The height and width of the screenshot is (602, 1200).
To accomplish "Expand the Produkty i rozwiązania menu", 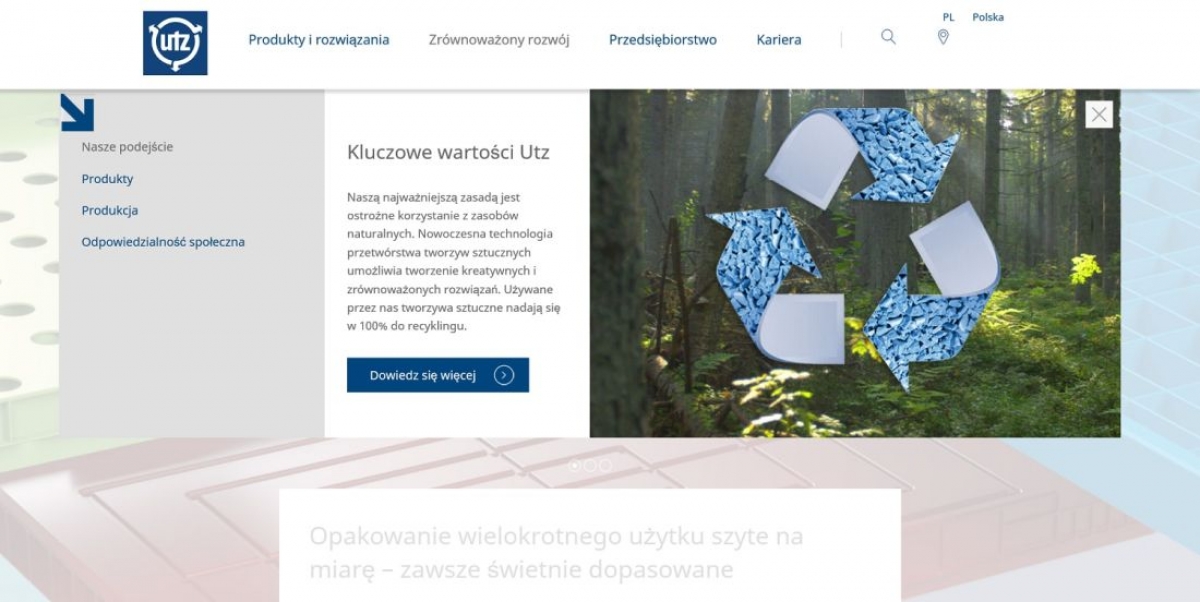I will click(x=319, y=40).
